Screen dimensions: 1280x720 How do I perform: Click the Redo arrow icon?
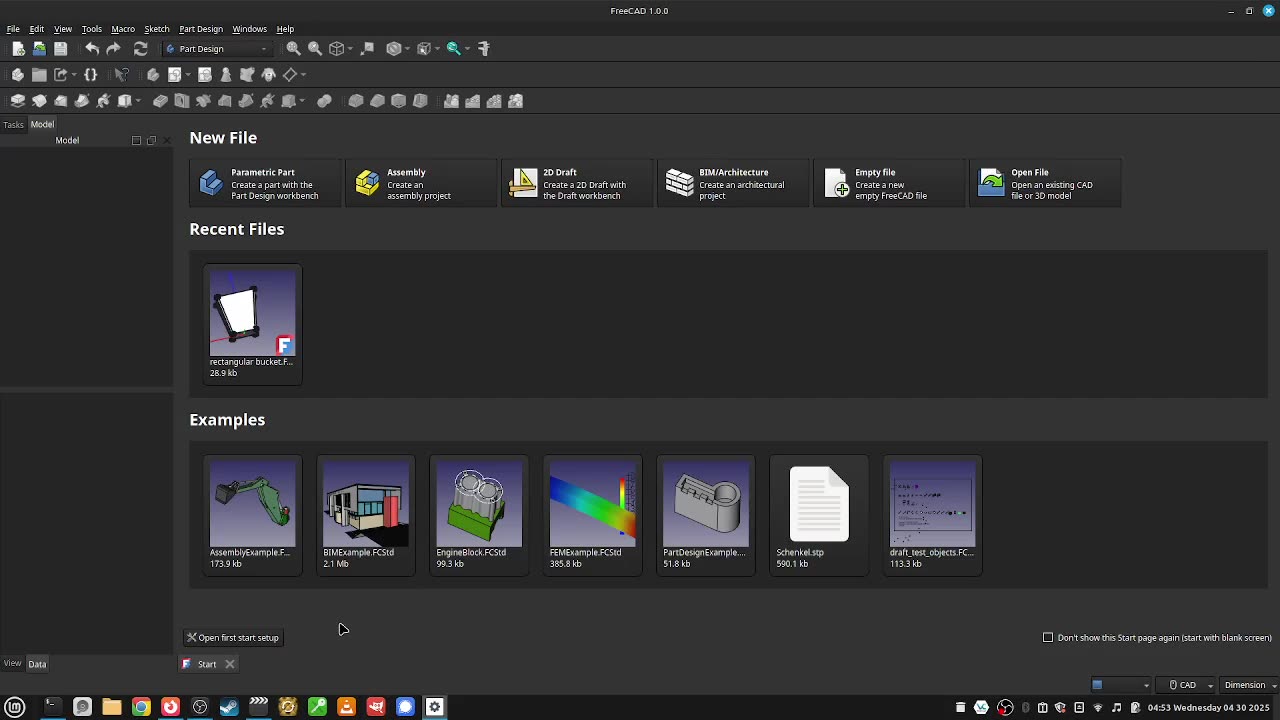[x=113, y=49]
